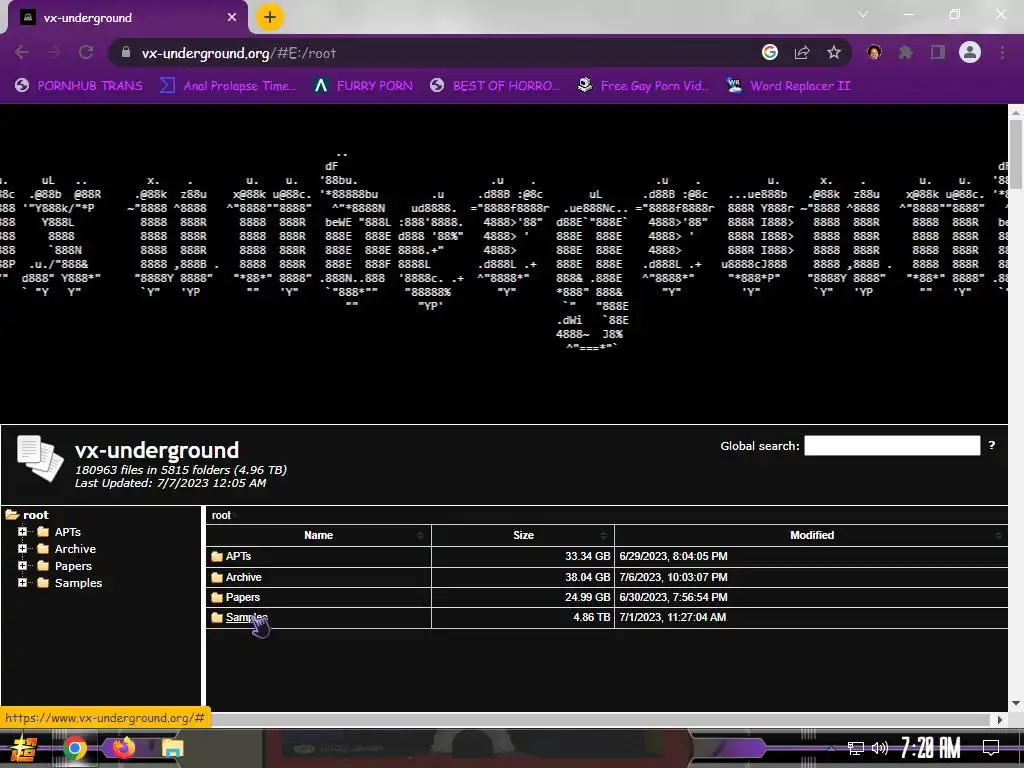Open File Explorer from the taskbar
The height and width of the screenshot is (768, 1024).
pyautogui.click(x=172, y=748)
